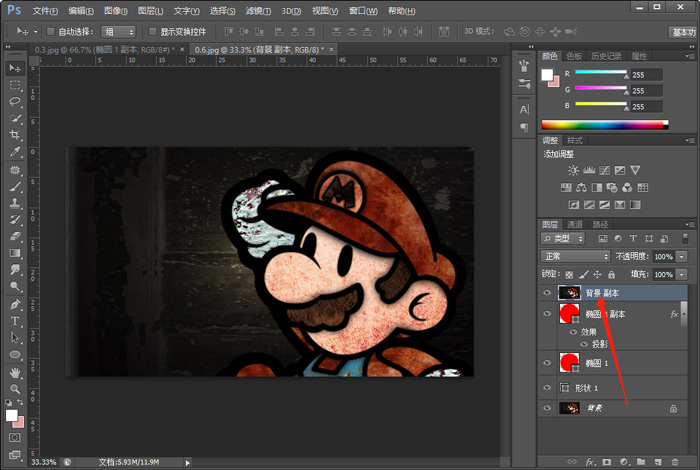Select the Spot Healing Brush tool
700x470 pixels.
coord(15,170)
